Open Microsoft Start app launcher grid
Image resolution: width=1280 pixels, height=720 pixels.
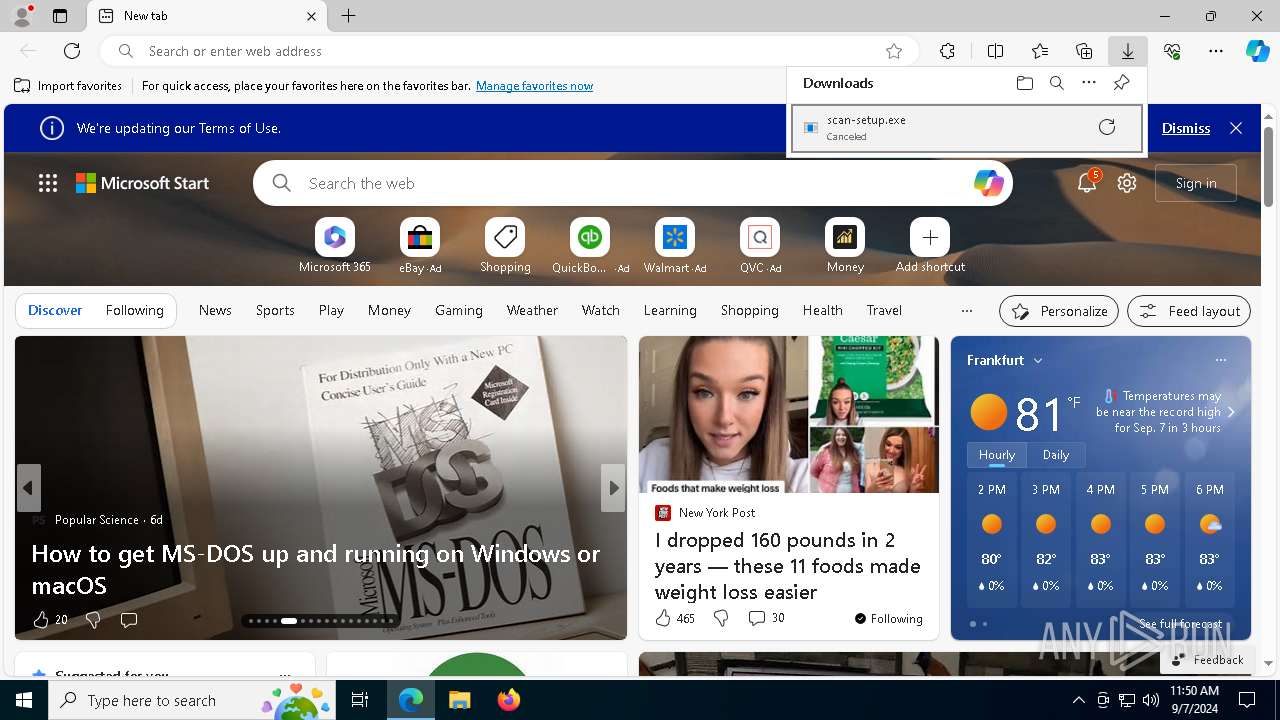tap(48, 183)
